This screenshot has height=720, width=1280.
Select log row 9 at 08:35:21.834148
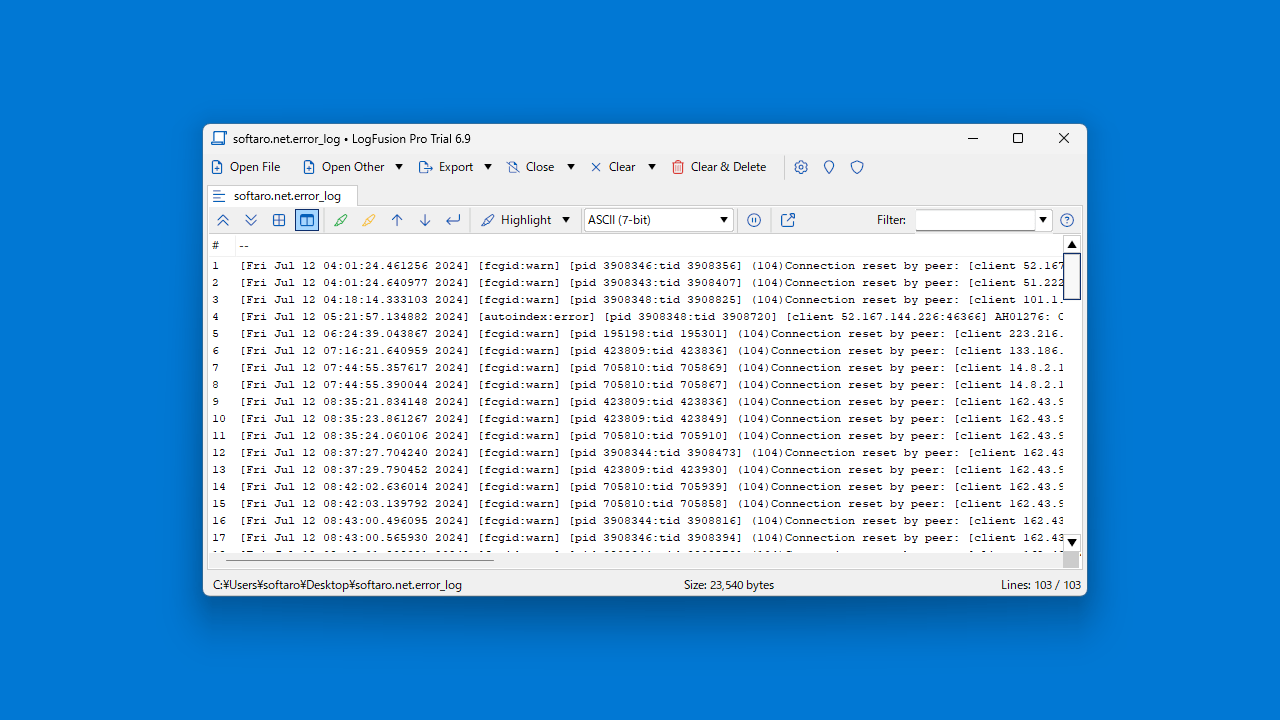coord(635,402)
